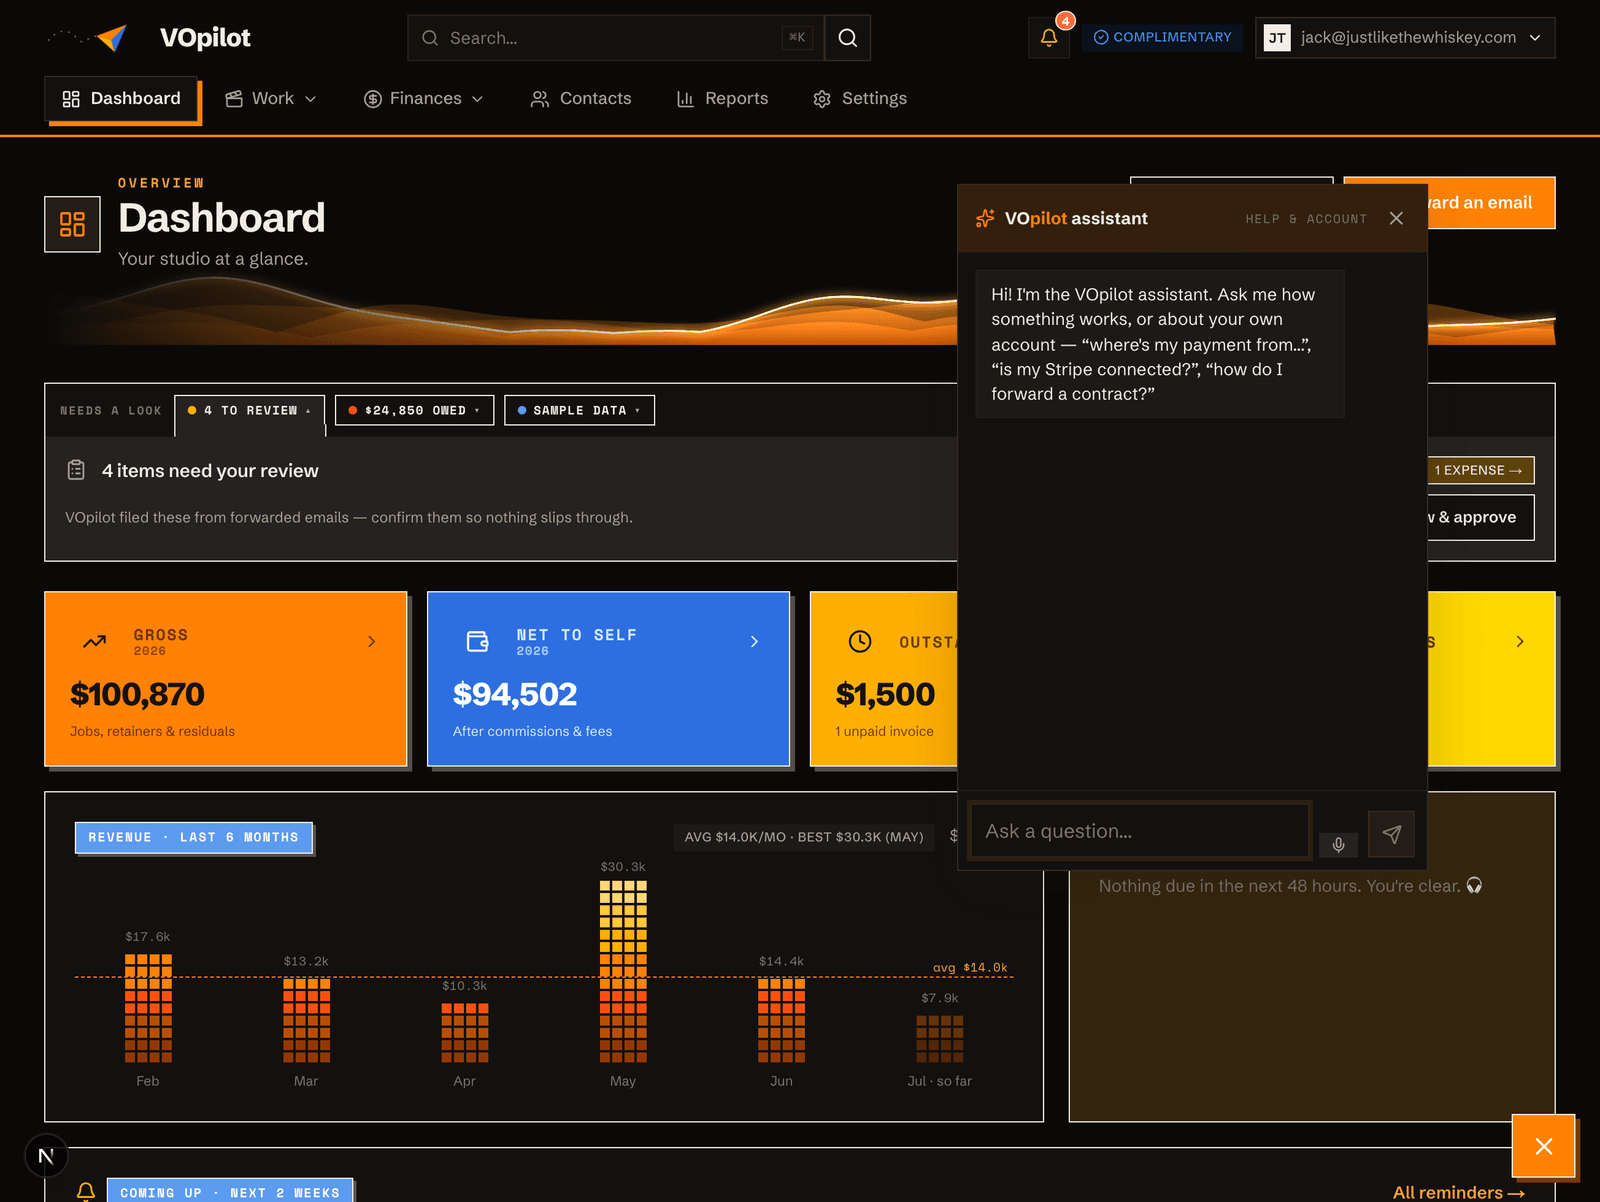Click the Jun revenue bar

(x=781, y=1020)
